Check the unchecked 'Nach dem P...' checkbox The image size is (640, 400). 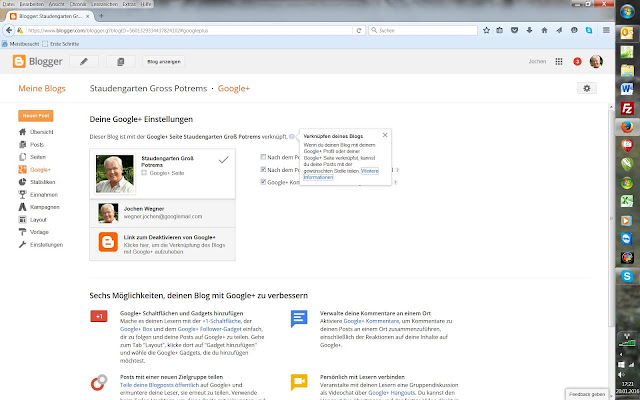tap(263, 157)
